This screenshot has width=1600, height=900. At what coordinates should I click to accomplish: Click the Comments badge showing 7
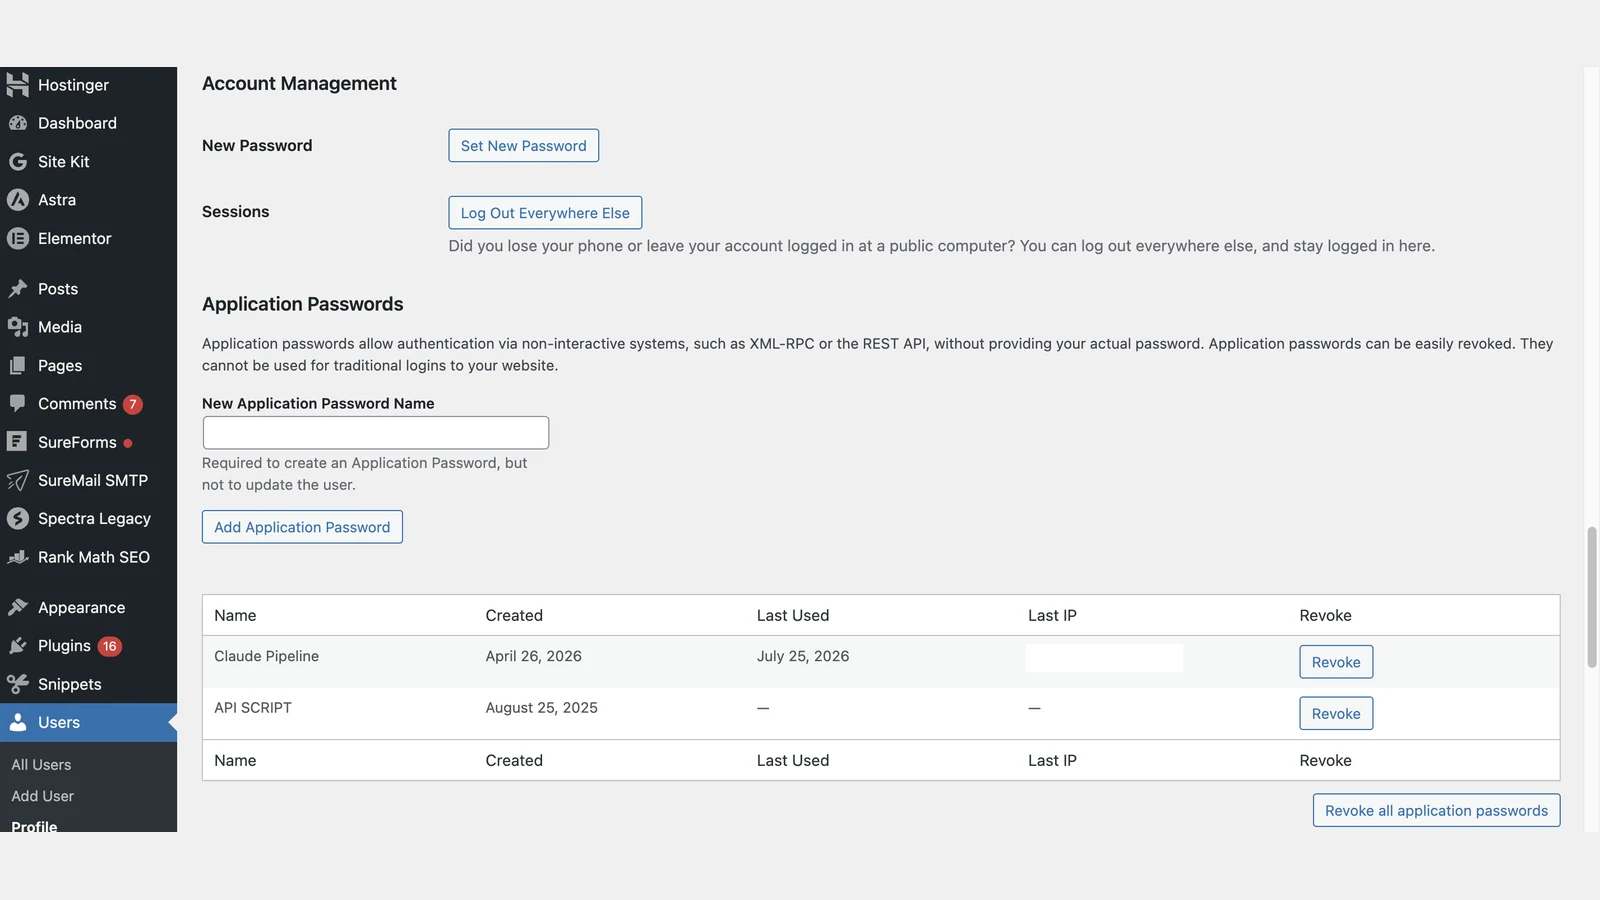[x=133, y=404]
